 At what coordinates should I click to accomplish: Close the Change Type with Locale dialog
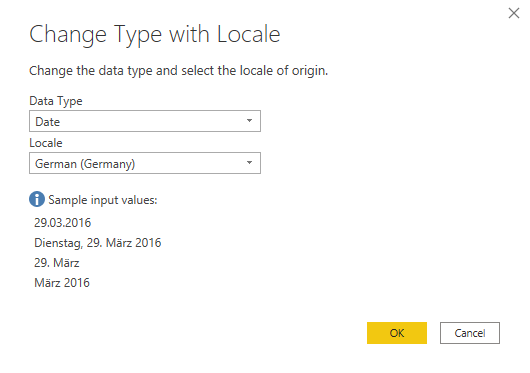coord(514,13)
